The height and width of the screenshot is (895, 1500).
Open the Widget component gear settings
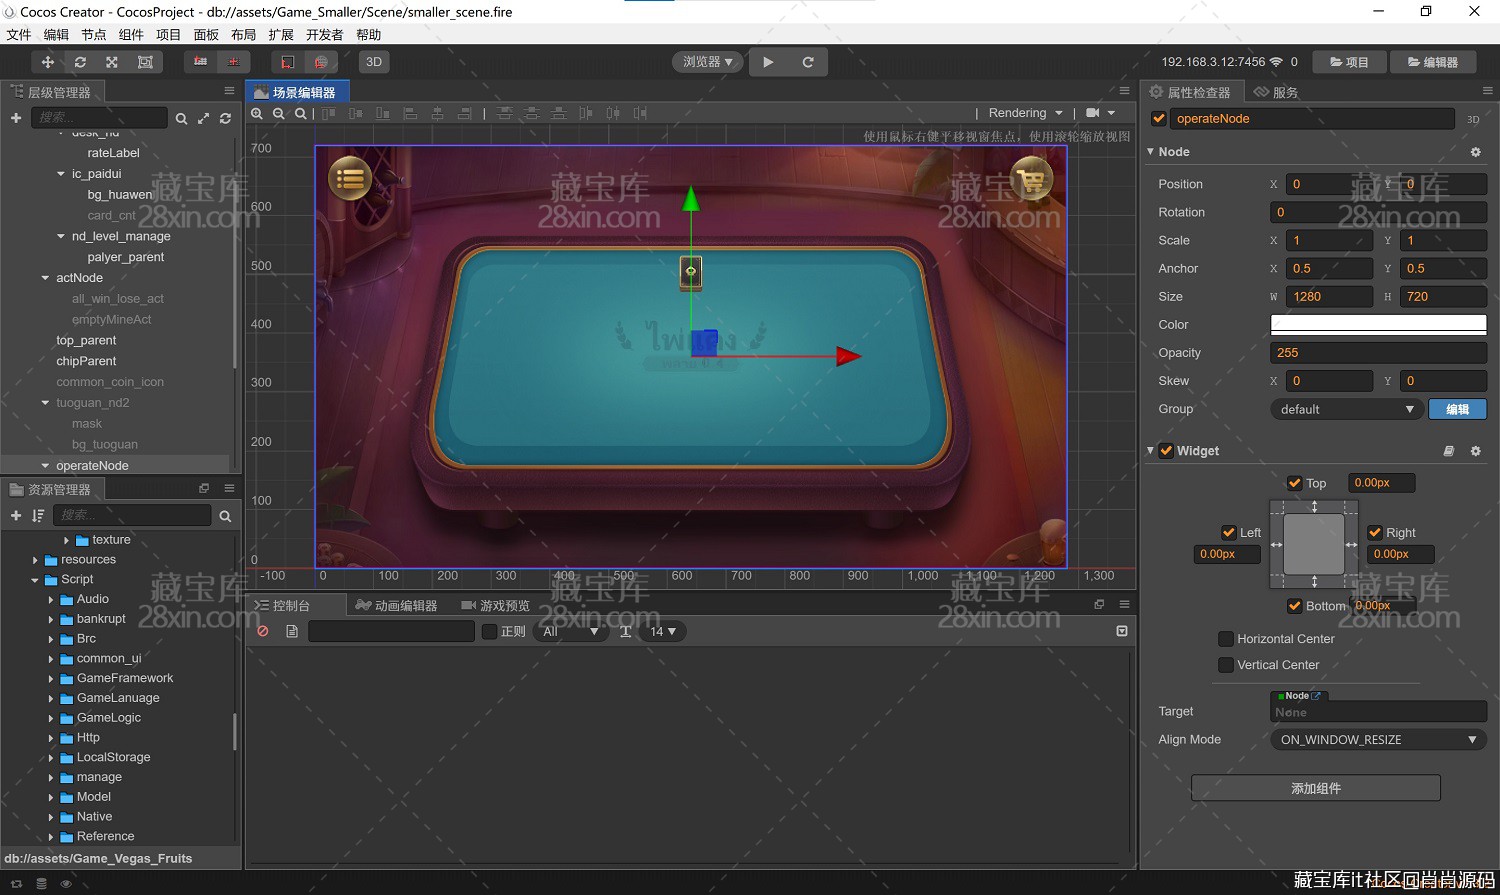pos(1475,451)
